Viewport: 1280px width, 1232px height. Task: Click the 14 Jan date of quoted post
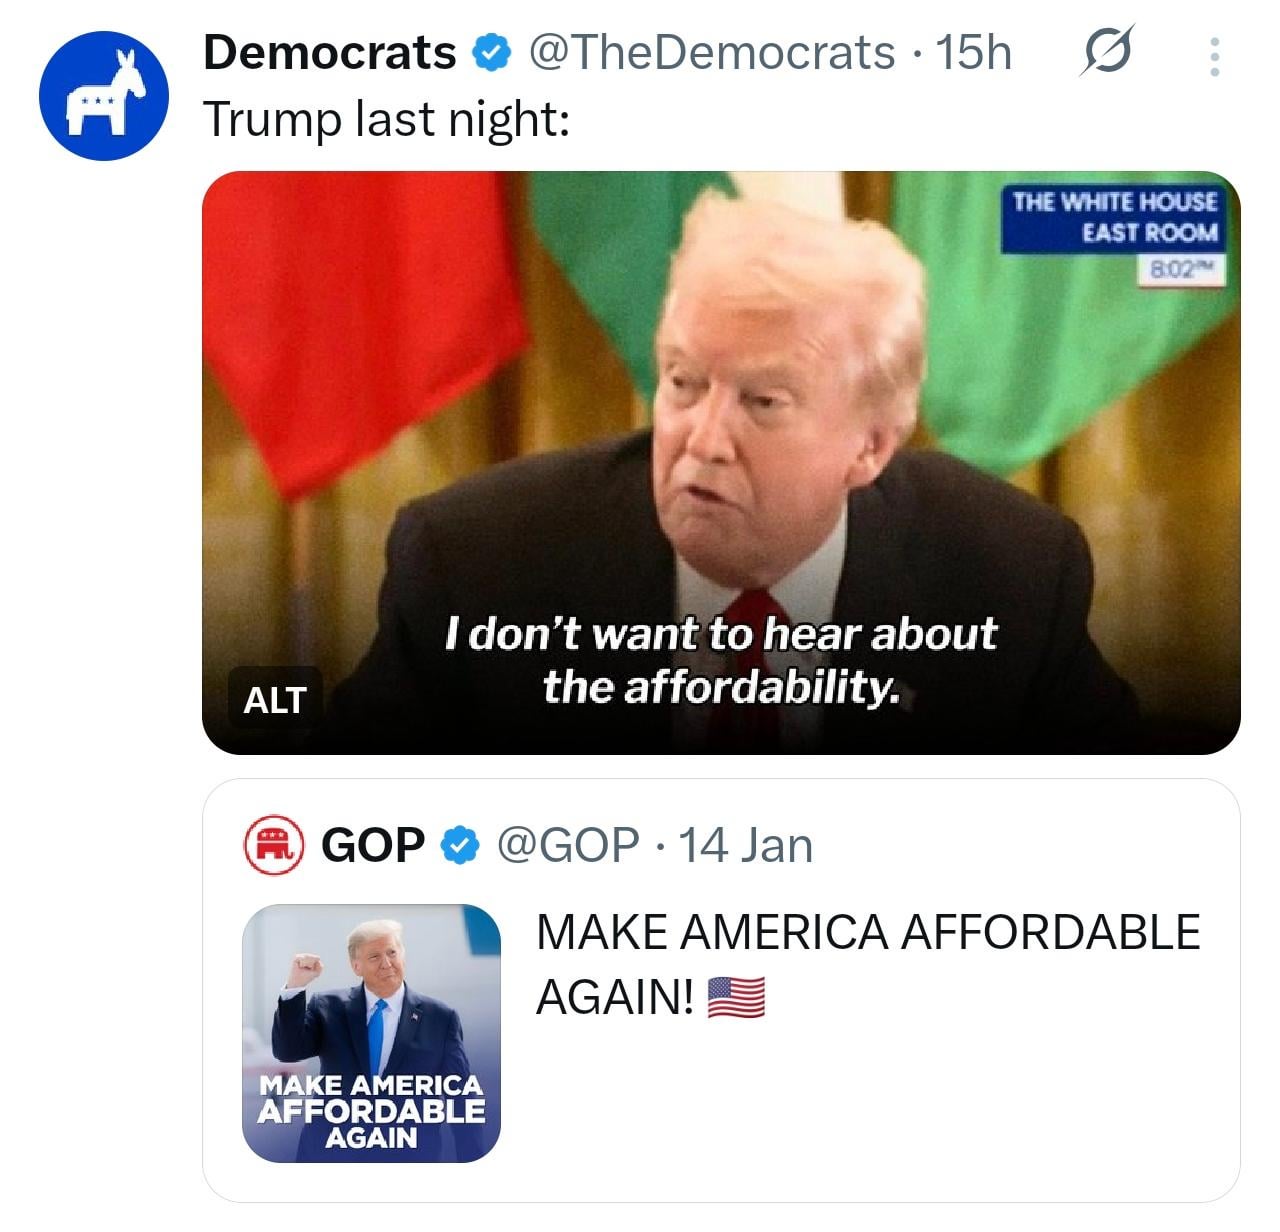pos(746,846)
